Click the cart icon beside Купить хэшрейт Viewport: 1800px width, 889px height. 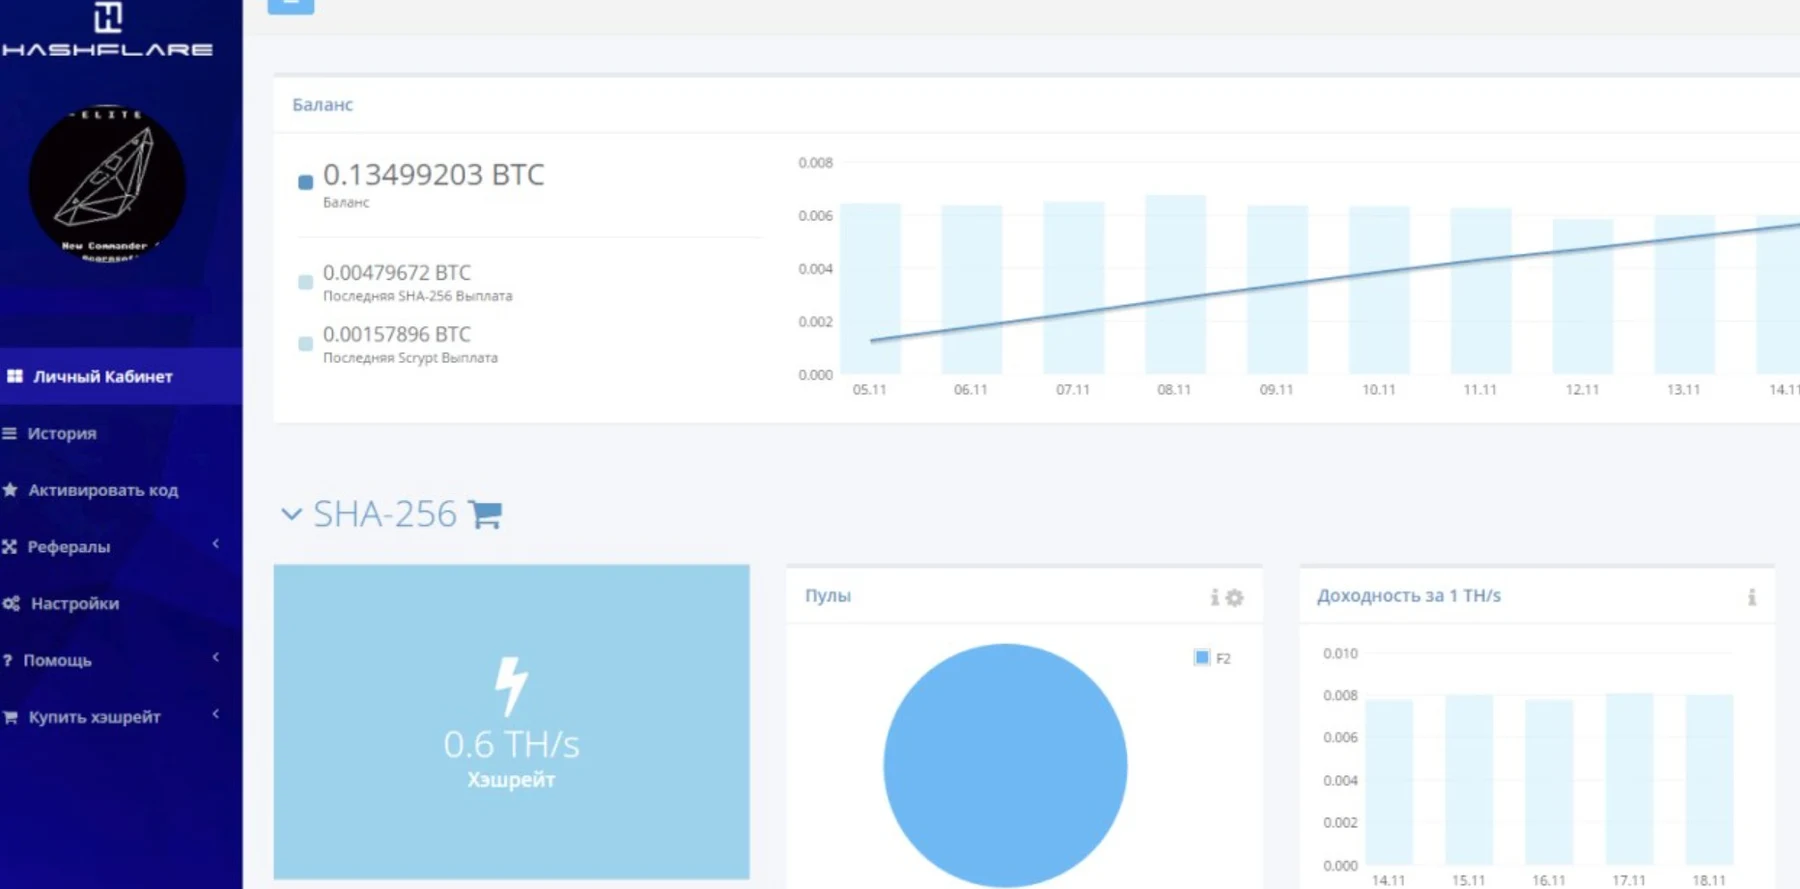(10, 717)
